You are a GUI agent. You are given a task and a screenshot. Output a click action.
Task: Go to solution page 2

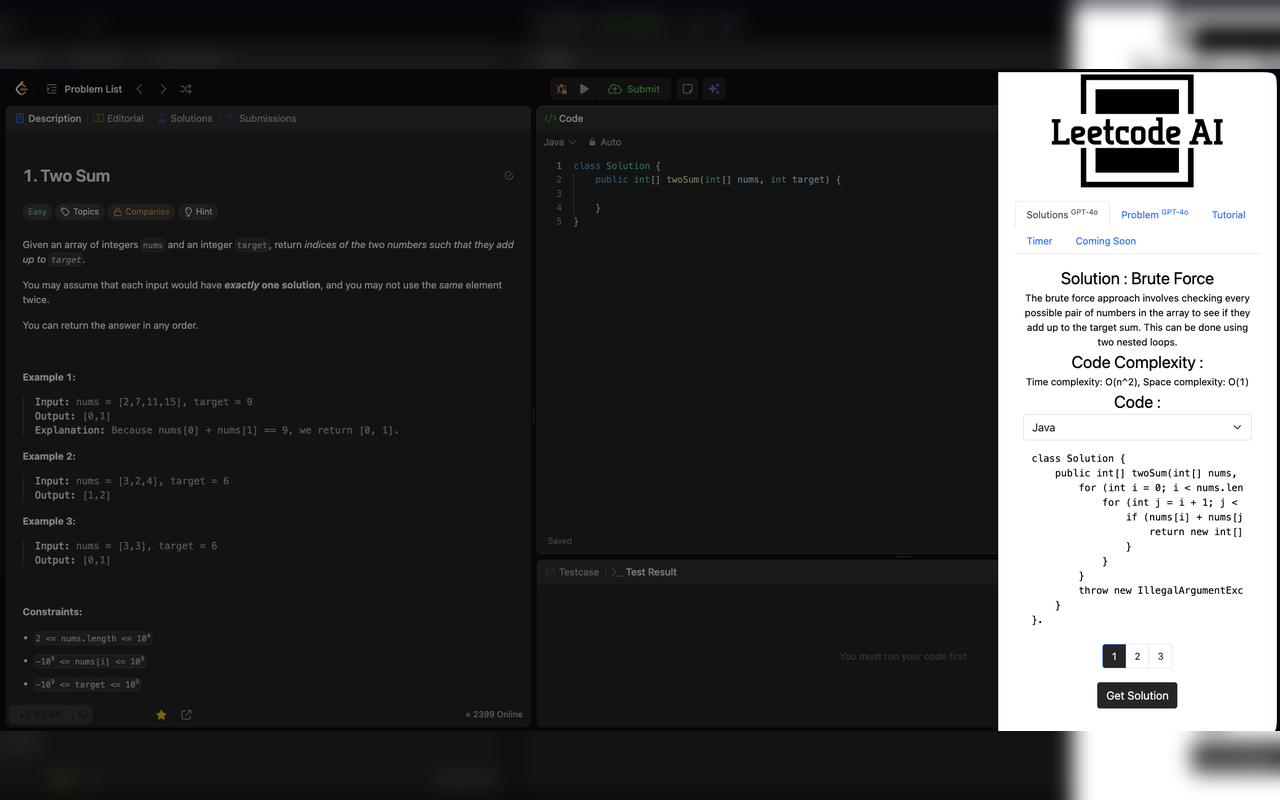point(1137,656)
